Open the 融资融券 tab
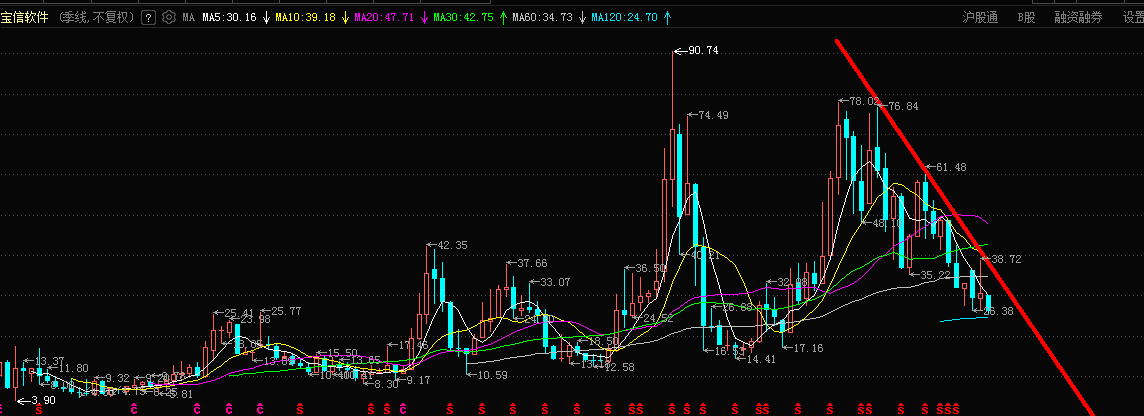 click(1078, 18)
